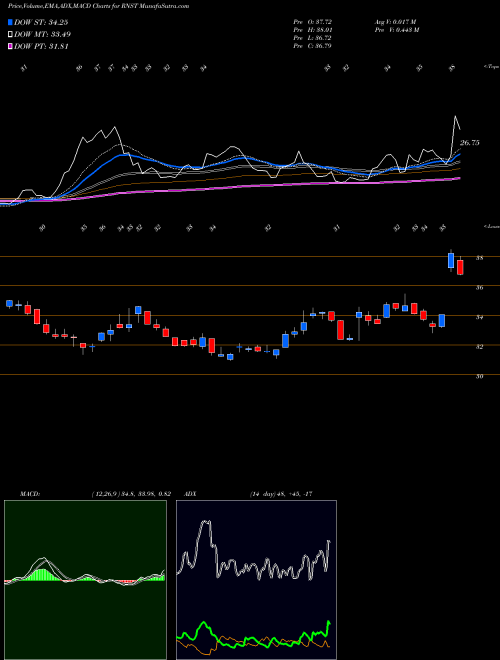Click the 'DOW MT: 33.49' legend label
Viewport: 500px width, 660px height.
click(43, 35)
